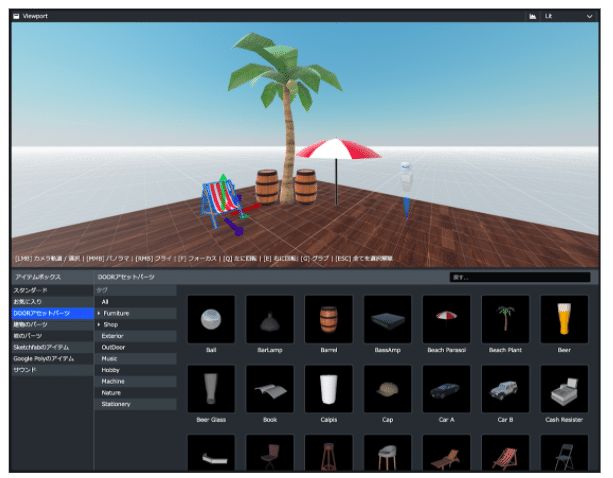Pick the Cap asset
This screenshot has width=613, height=478.
[387, 389]
